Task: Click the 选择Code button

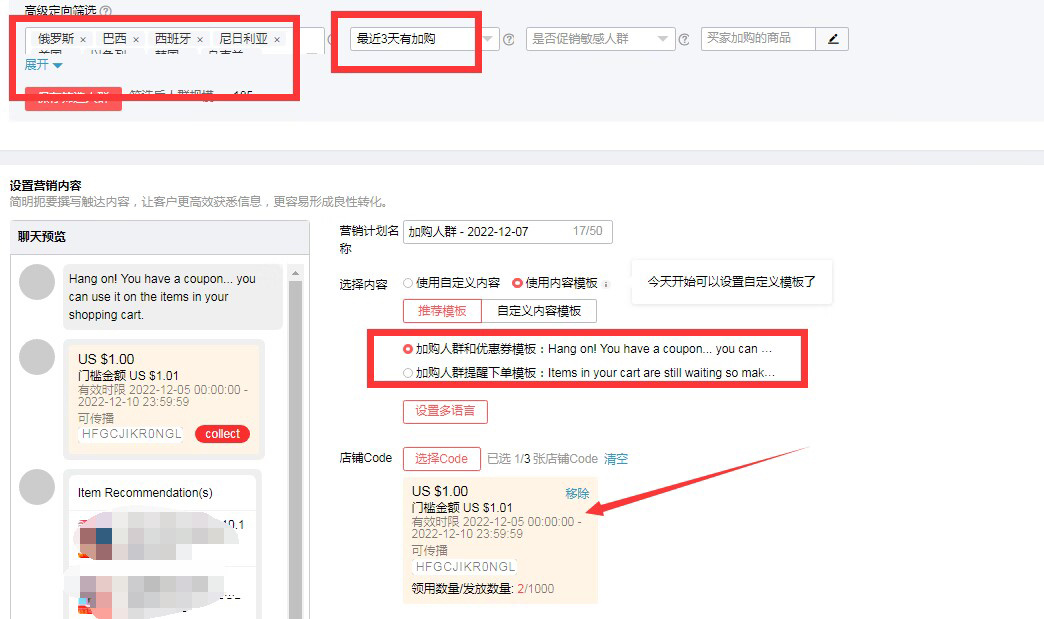Action: tap(441, 459)
